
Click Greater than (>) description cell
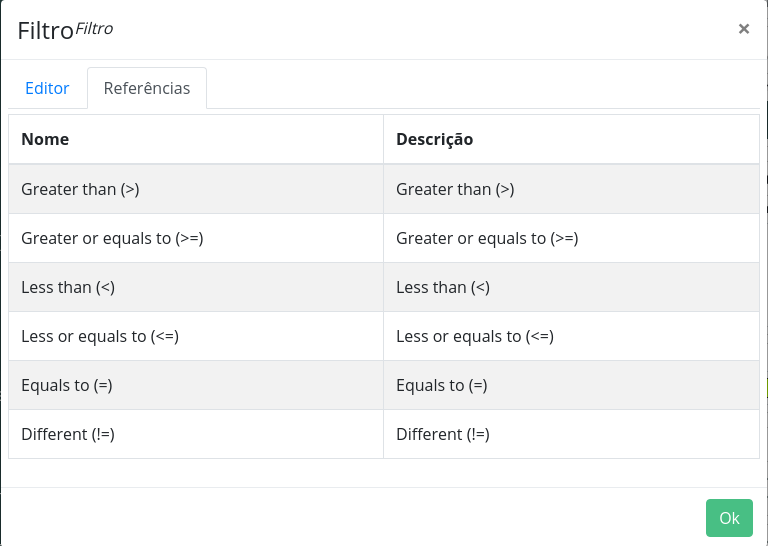coord(571,189)
